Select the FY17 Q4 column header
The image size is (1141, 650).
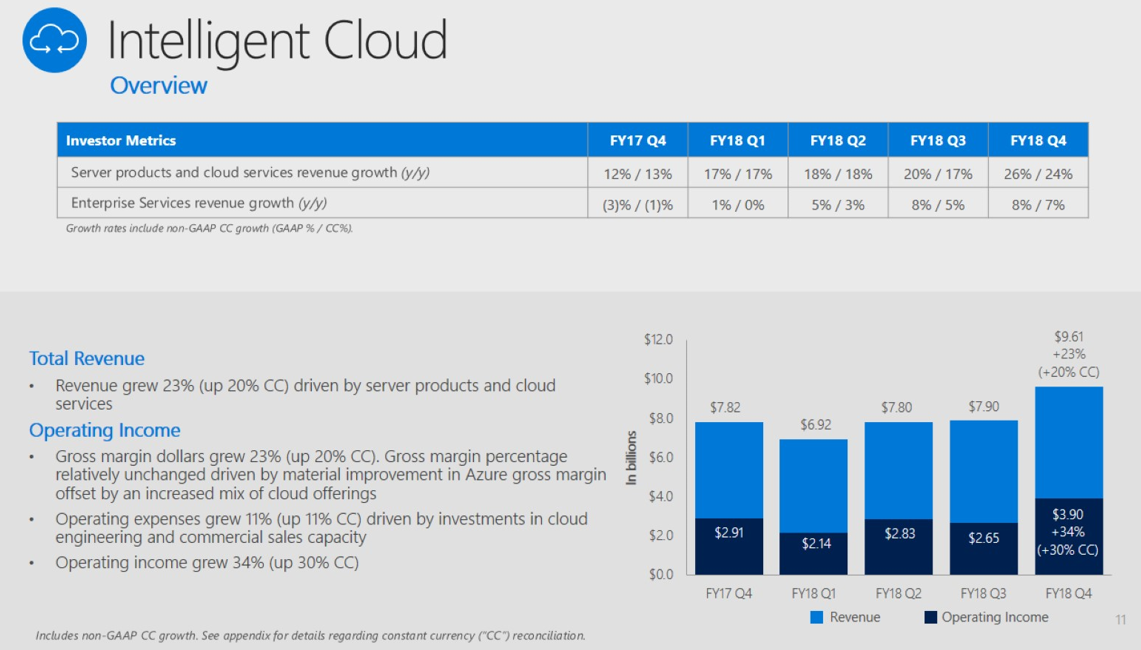coord(637,141)
